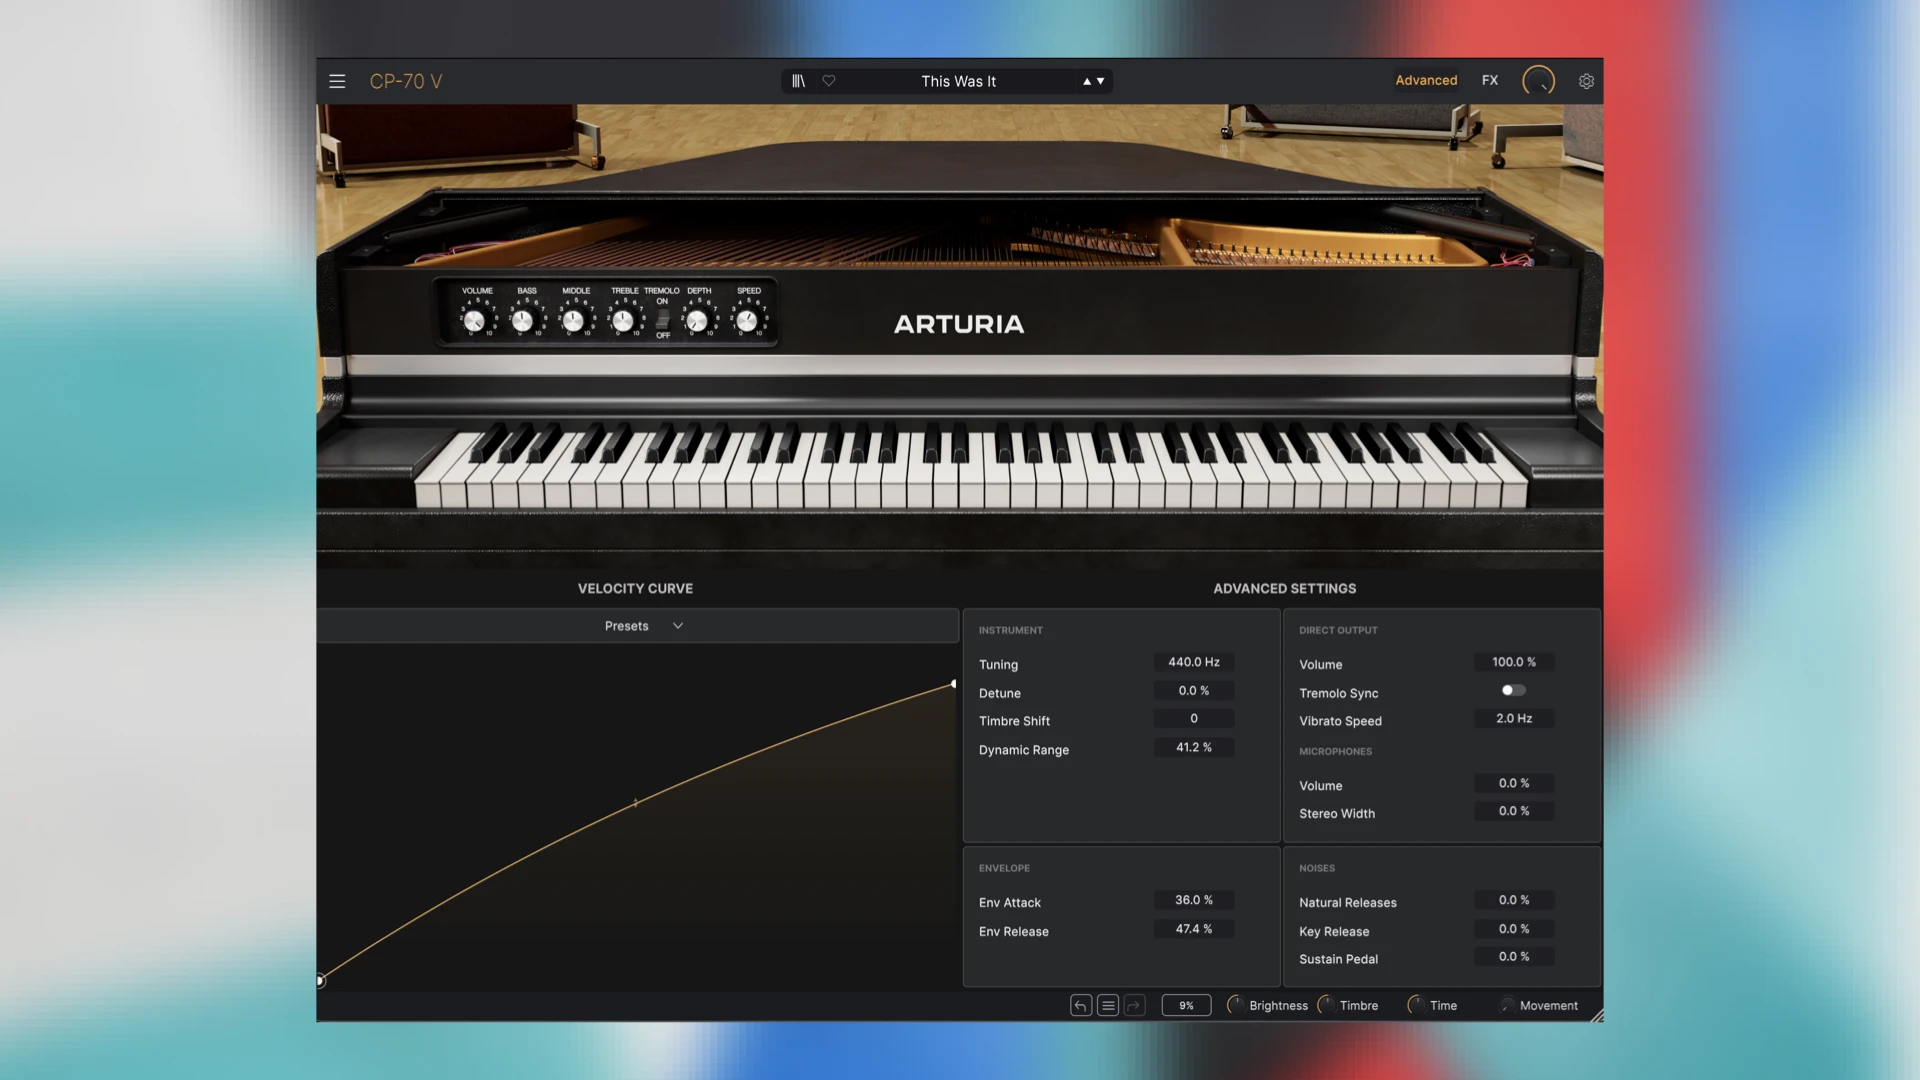
Task: Open the preset library browser icon
Action: pyautogui.click(x=798, y=81)
